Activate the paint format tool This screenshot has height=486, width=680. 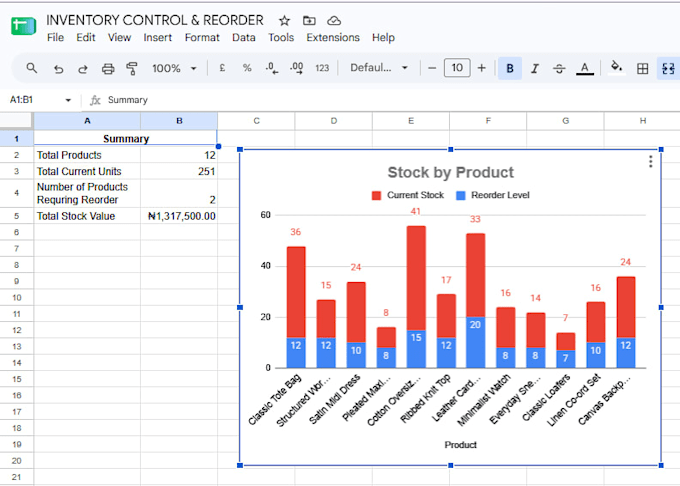(x=132, y=68)
